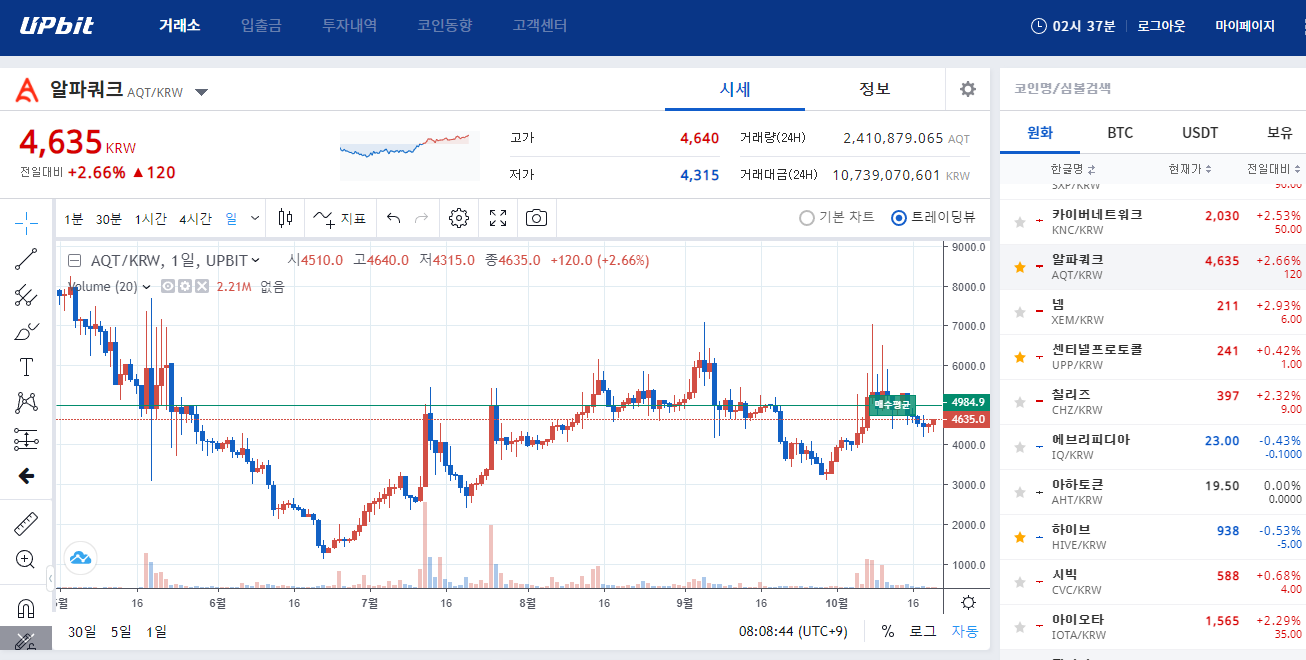Viewport: 1306px width, 660px height.
Task: Toggle favorite star for 하이브
Action: (x=1020, y=537)
